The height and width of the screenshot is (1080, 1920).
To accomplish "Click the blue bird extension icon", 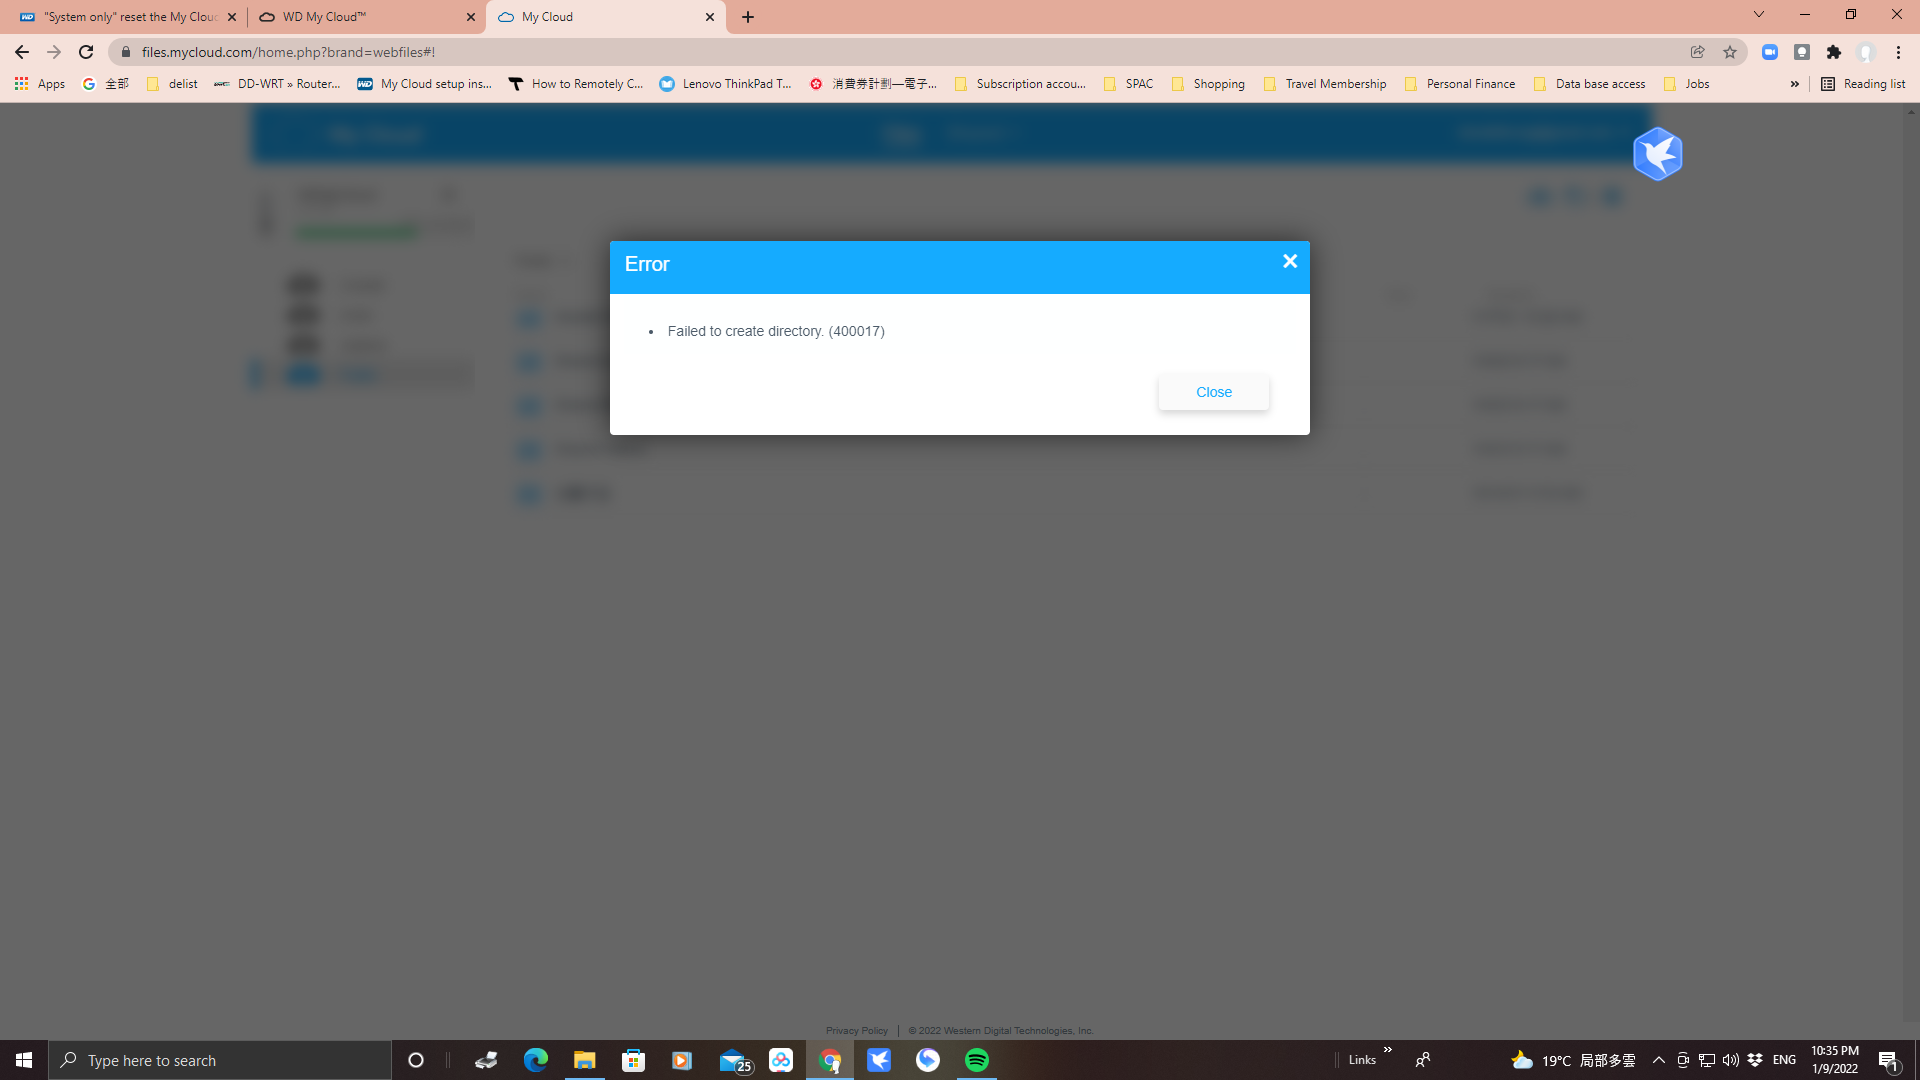I will pyautogui.click(x=1657, y=154).
